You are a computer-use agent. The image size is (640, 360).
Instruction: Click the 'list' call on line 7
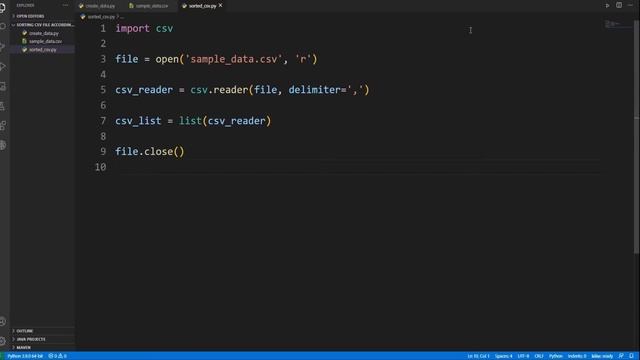click(190, 121)
